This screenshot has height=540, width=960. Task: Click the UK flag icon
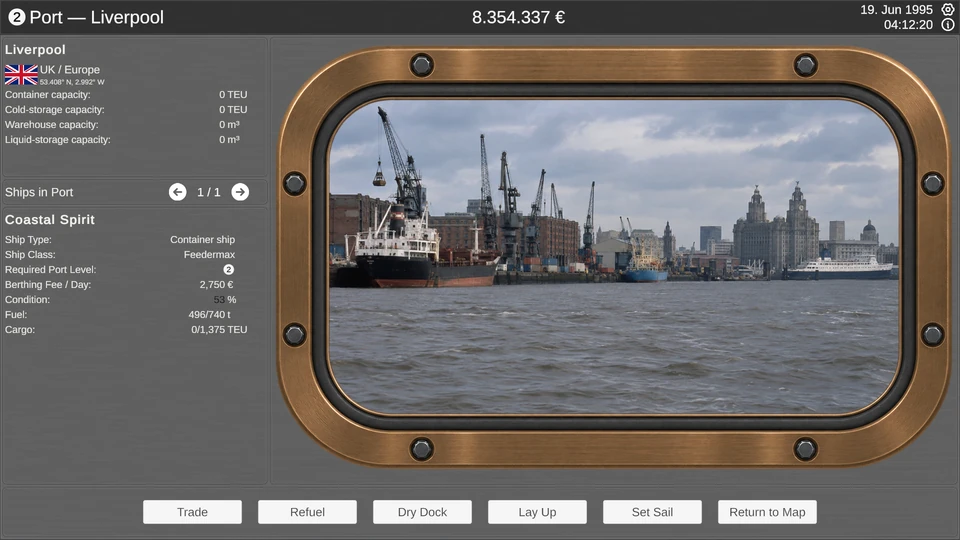[21, 75]
